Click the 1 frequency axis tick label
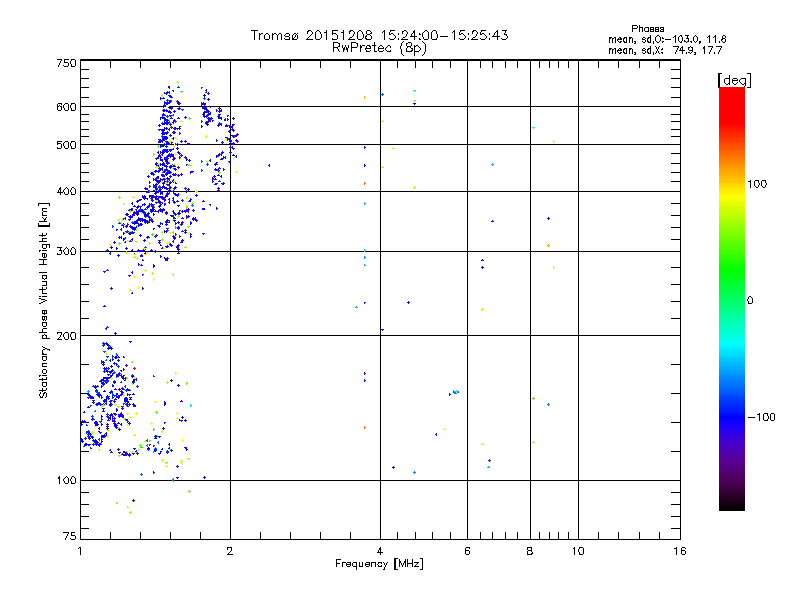 [x=80, y=551]
